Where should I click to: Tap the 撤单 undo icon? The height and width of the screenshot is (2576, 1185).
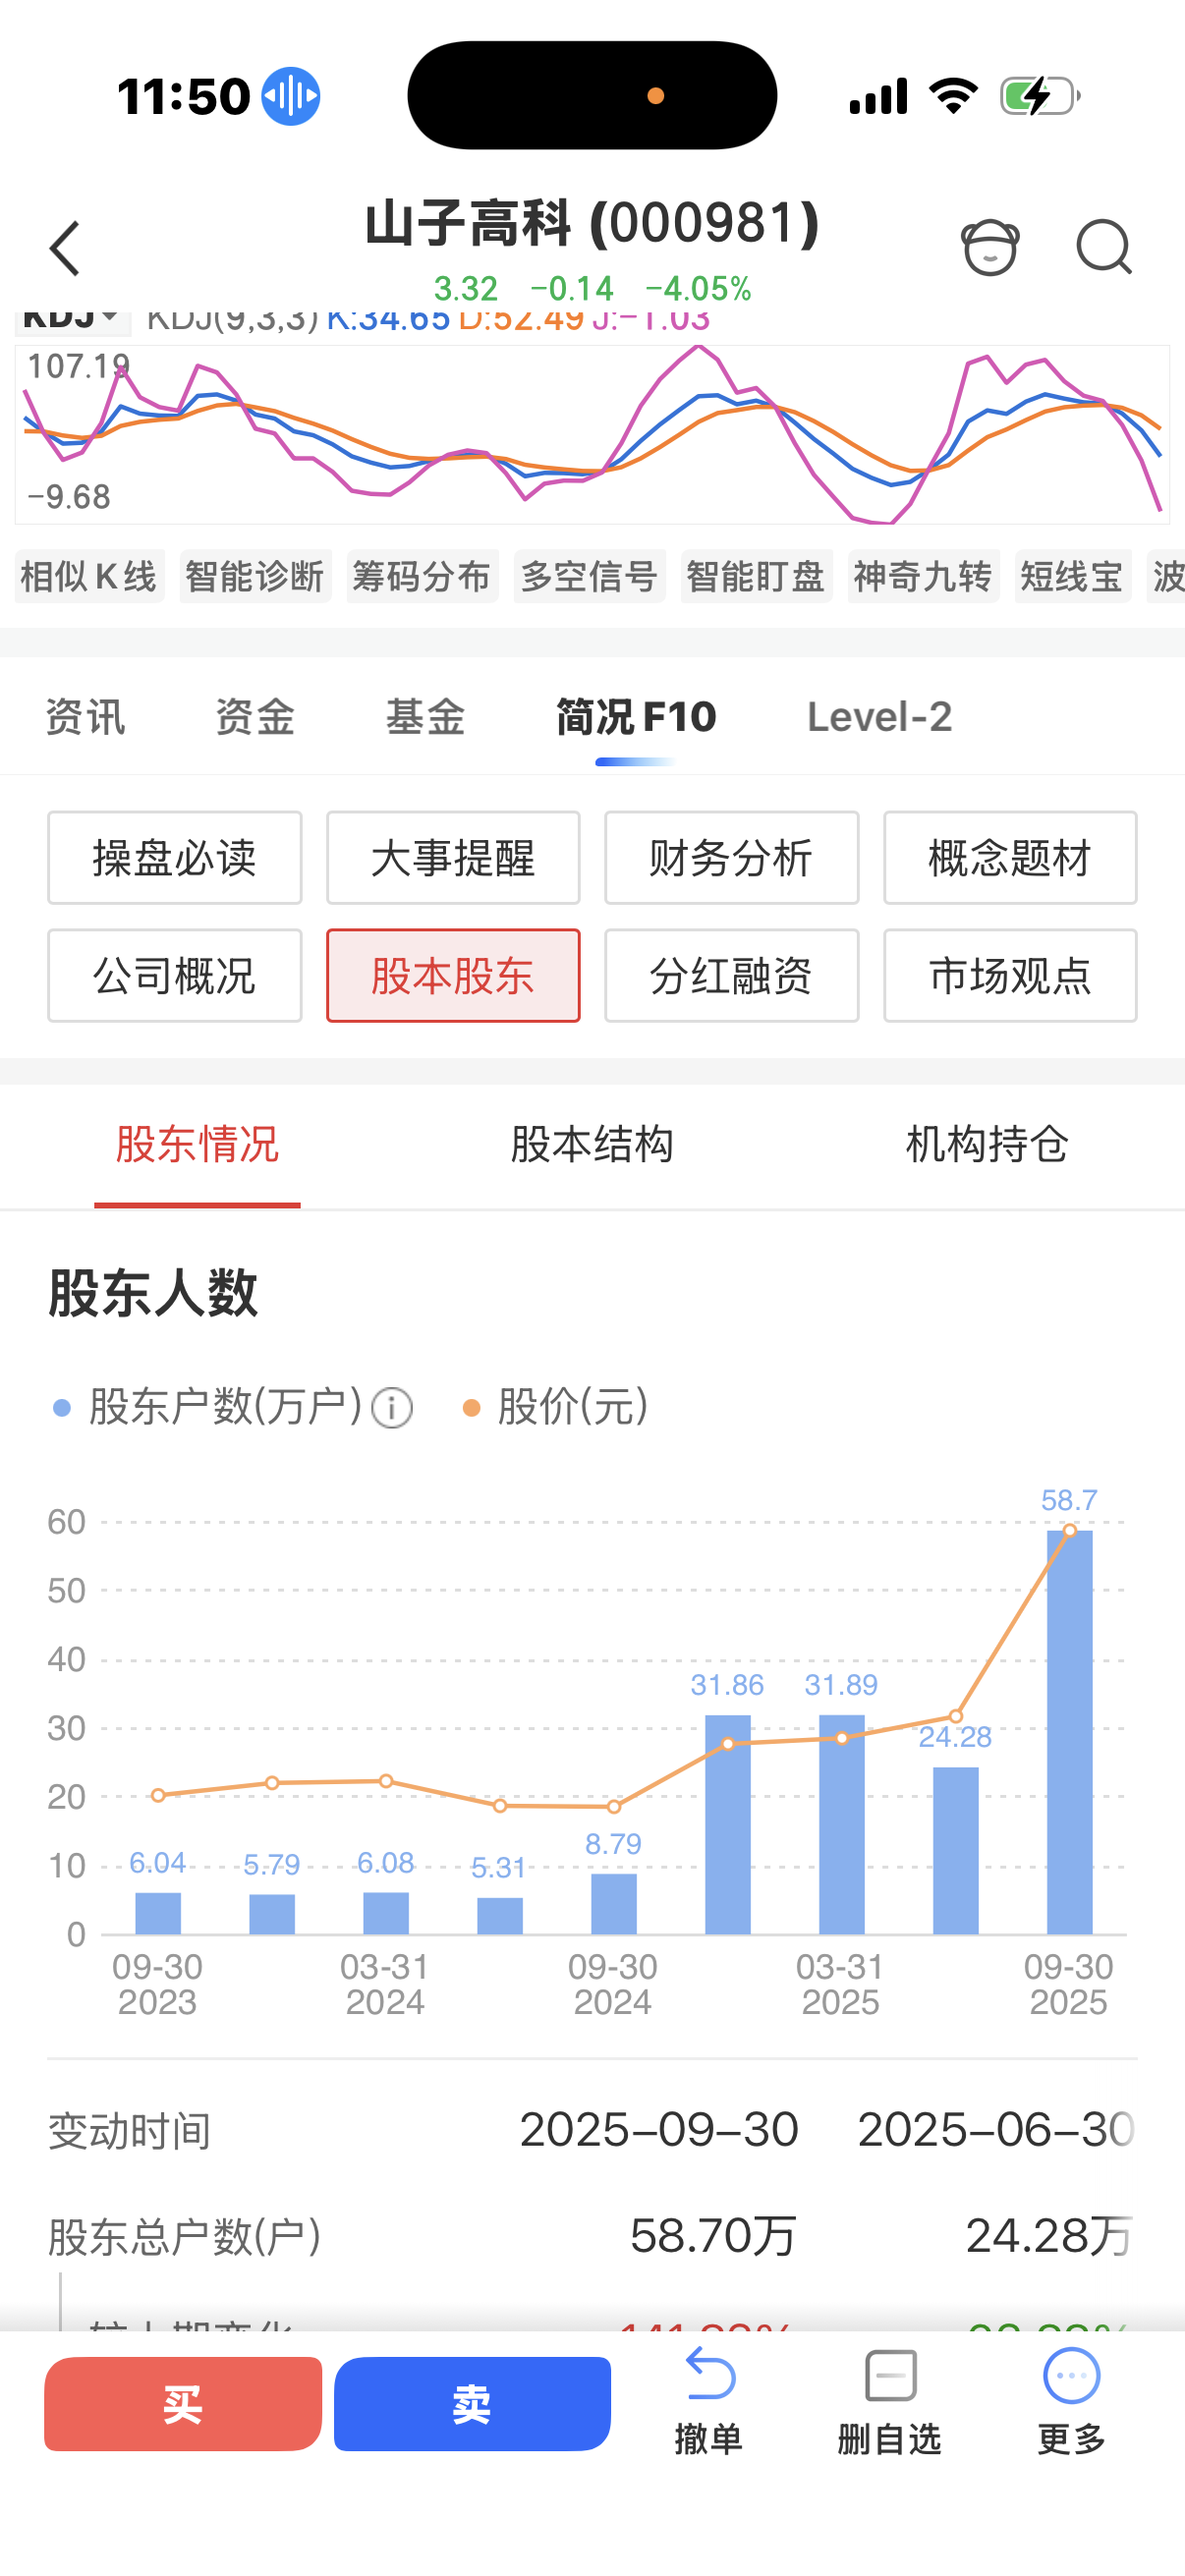pyautogui.click(x=710, y=2374)
